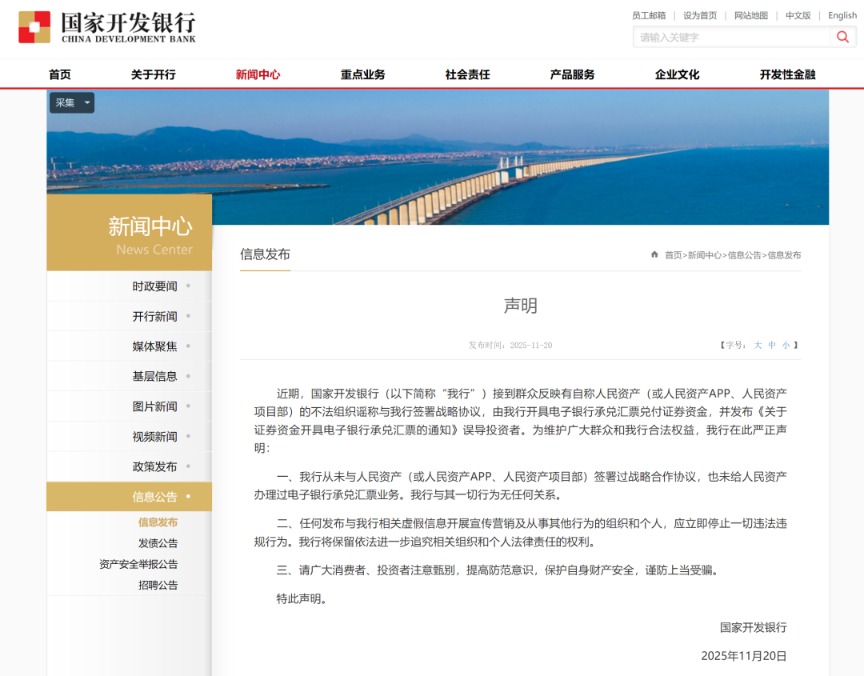Expand the 采集 dropdown arrow
Viewport: 864px width, 676px height.
click(87, 102)
